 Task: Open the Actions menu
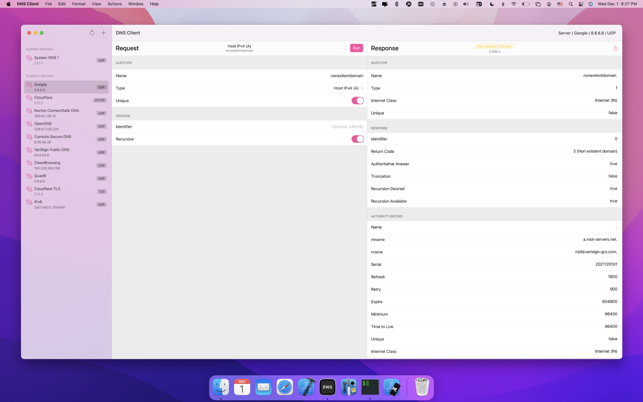(x=115, y=4)
